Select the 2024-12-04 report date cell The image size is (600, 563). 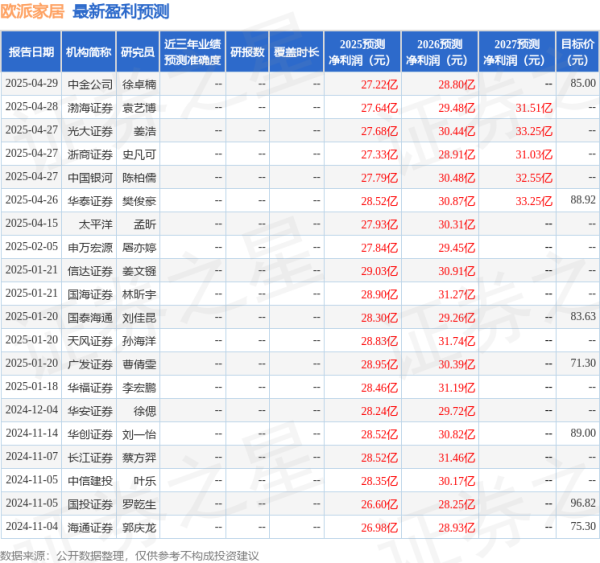[x=31, y=409]
